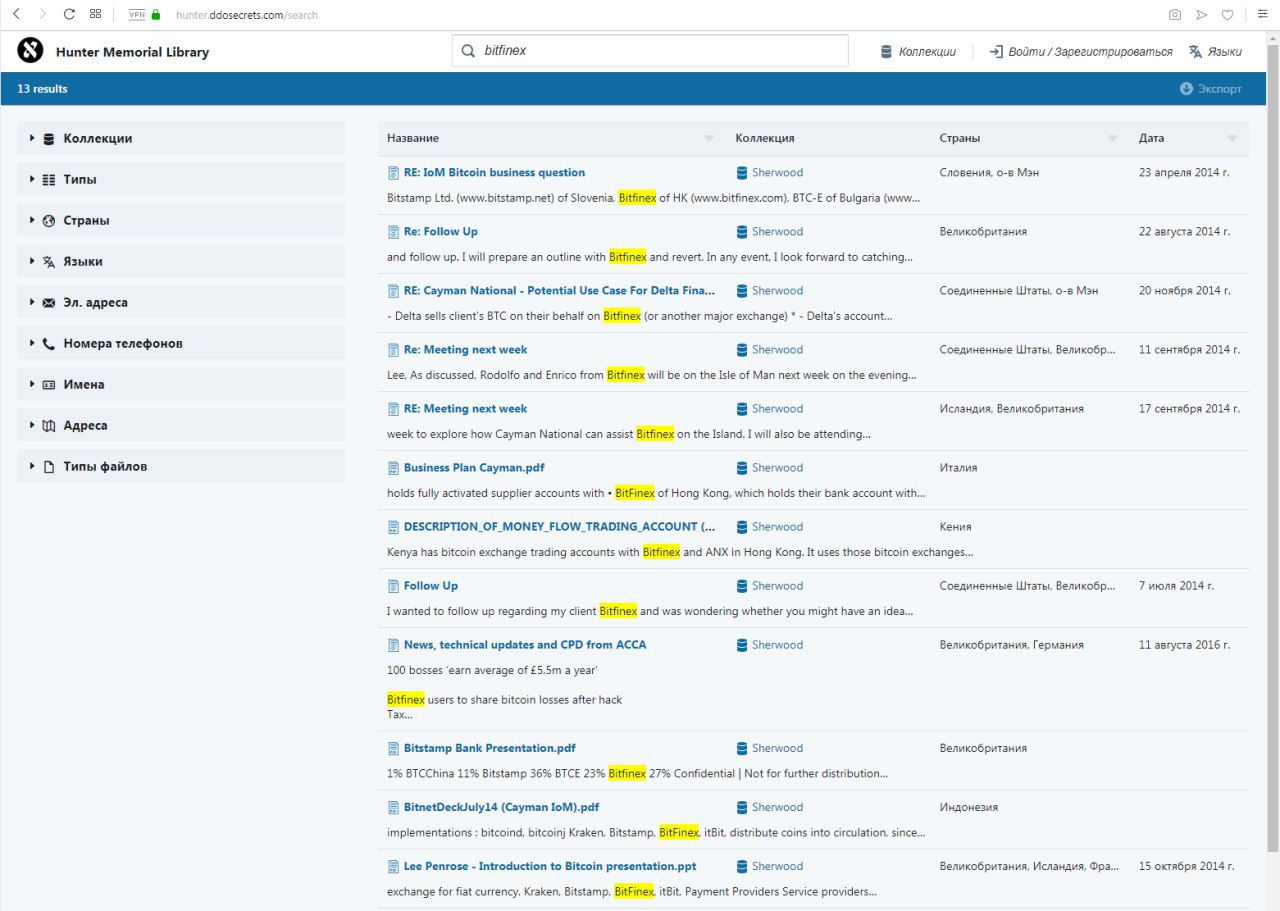Viewport: 1280px width, 911px height.
Task: Open browser speed dial grid icon
Action: [95, 14]
